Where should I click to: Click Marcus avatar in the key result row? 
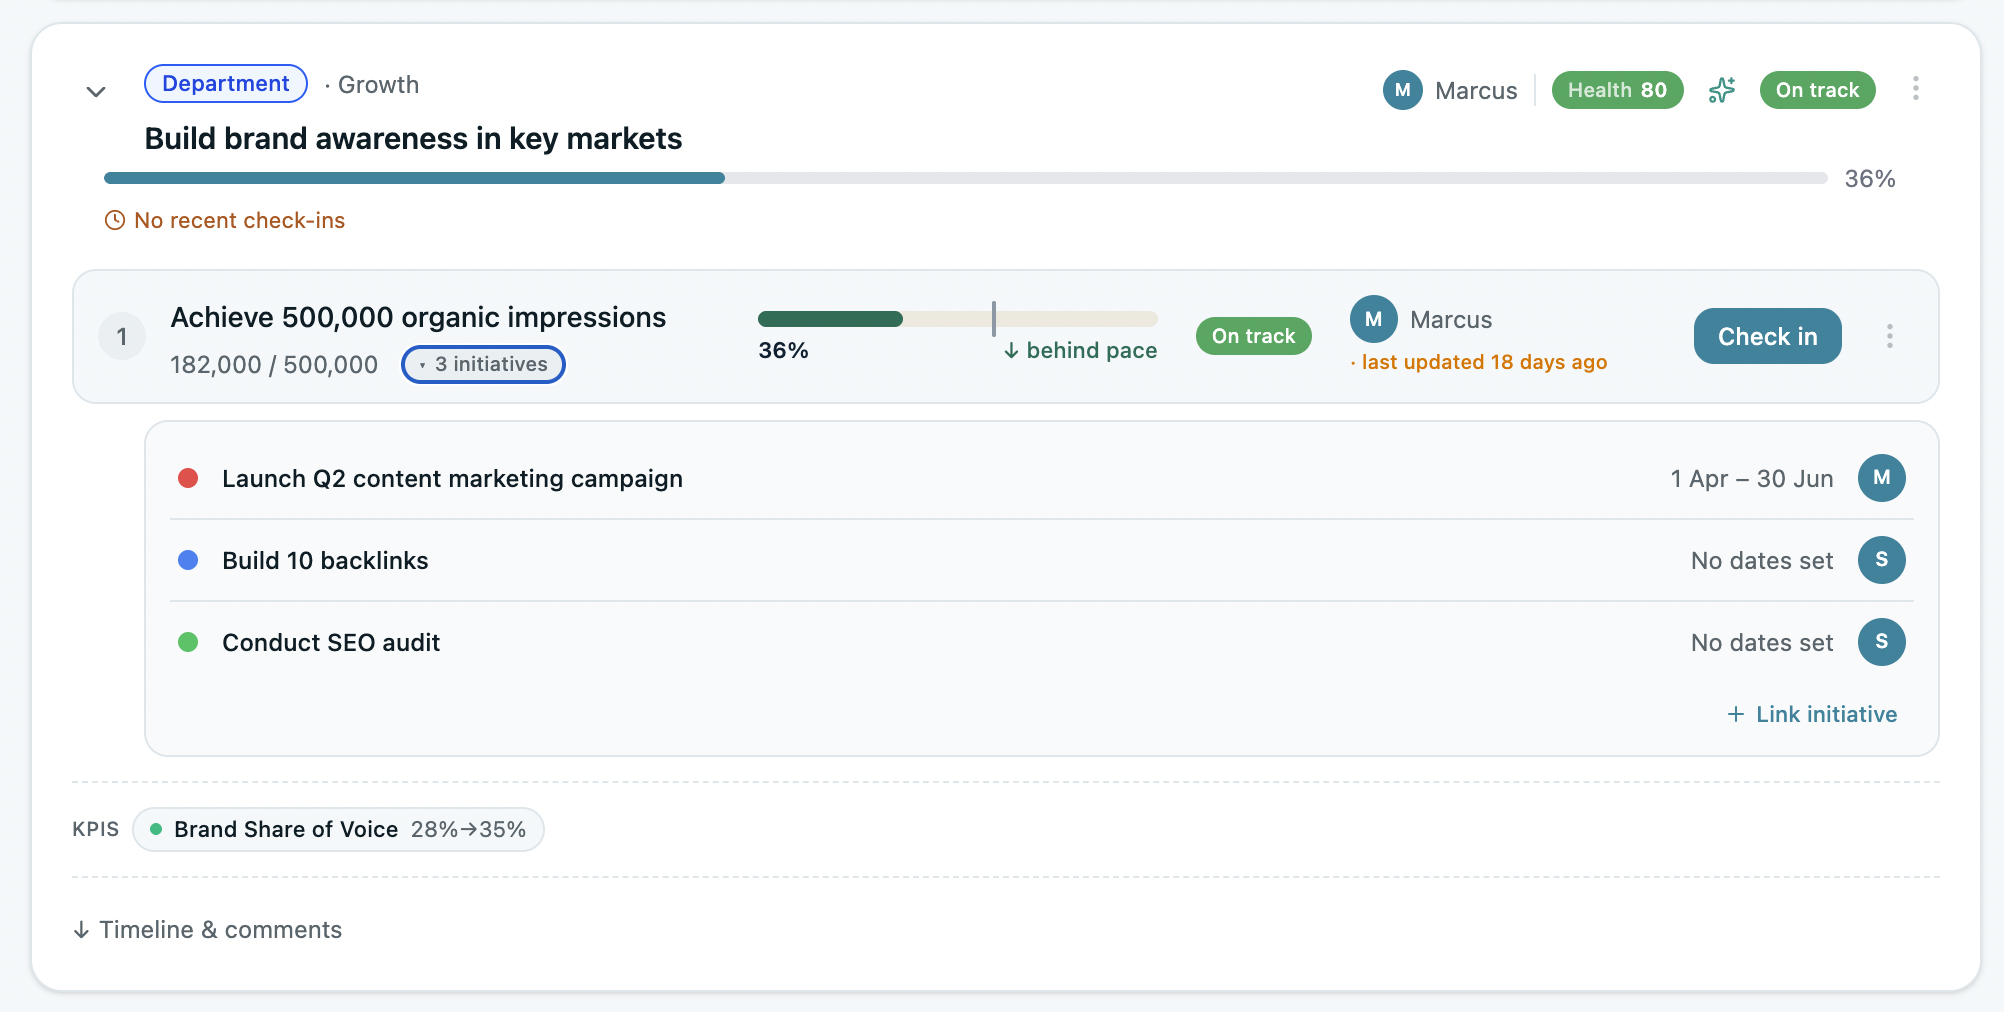coord(1374,319)
